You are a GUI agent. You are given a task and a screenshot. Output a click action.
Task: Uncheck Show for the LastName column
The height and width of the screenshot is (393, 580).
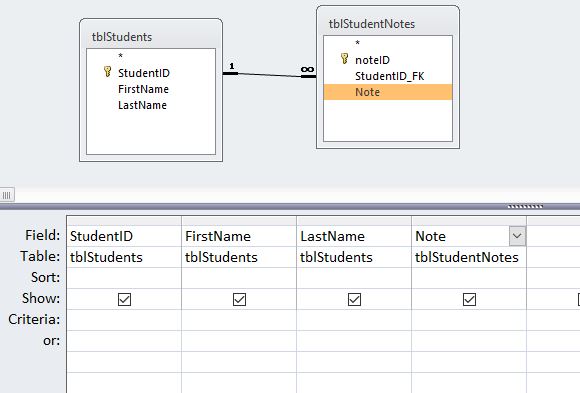click(x=354, y=299)
